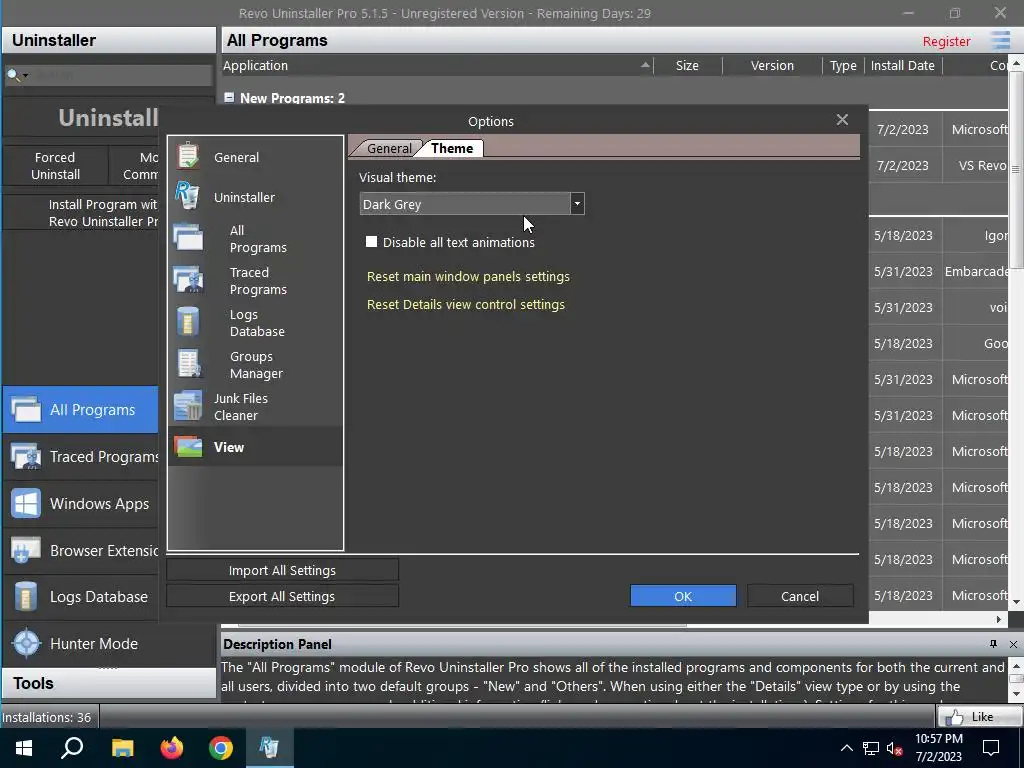The height and width of the screenshot is (768, 1024).
Task: Sort by Type column header
Action: point(843,65)
